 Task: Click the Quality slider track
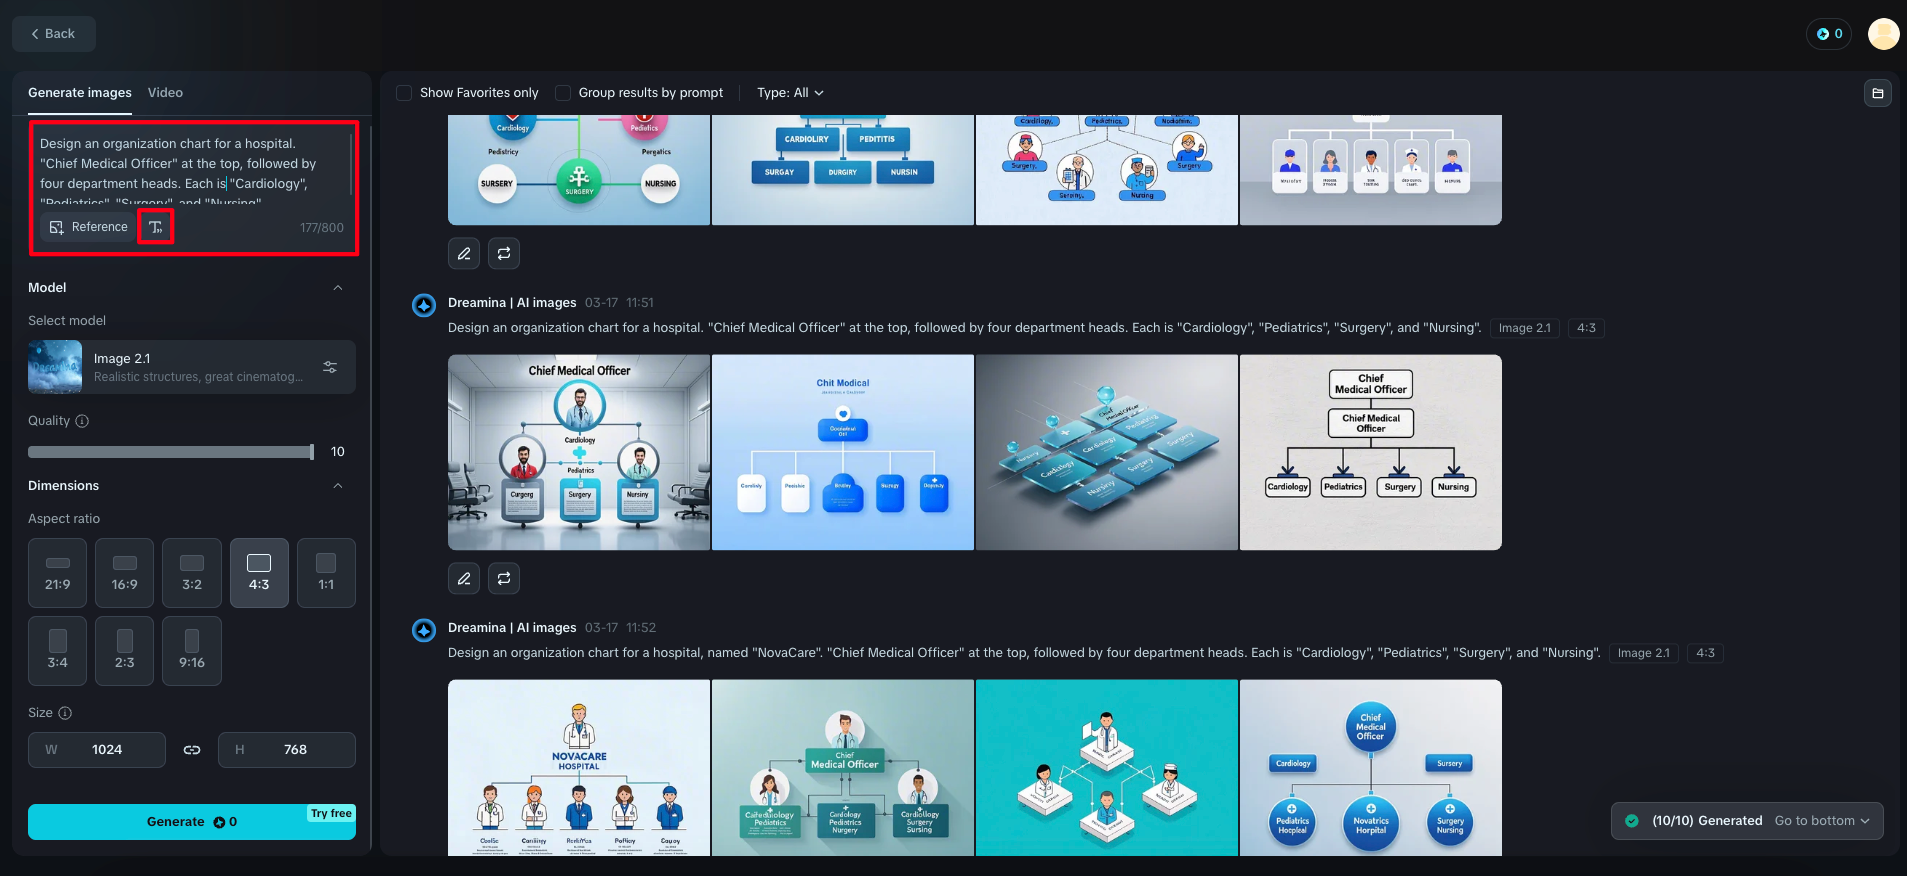click(171, 452)
